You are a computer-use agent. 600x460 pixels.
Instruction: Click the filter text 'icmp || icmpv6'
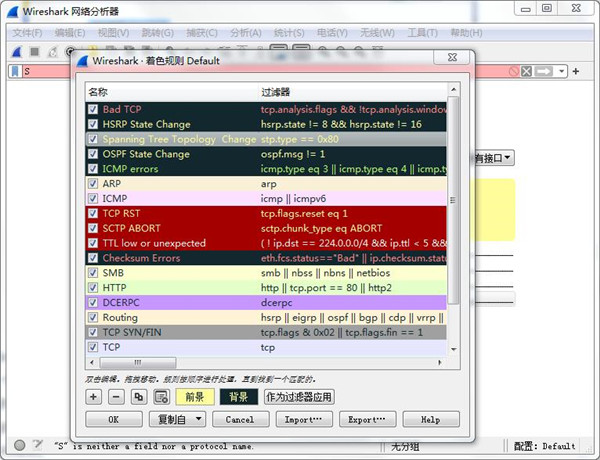coord(293,199)
